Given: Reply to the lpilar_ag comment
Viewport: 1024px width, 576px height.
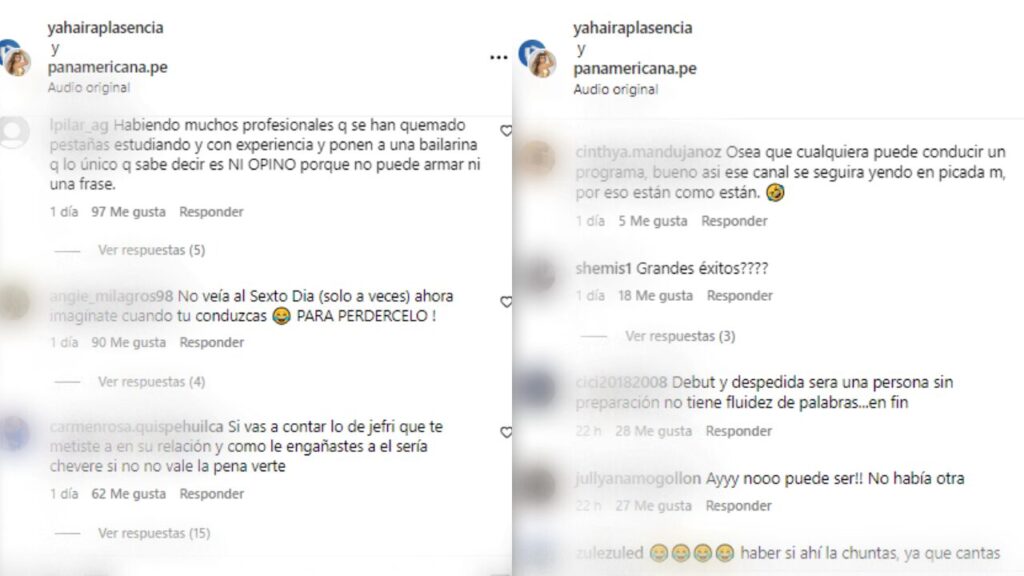Looking at the screenshot, I should [212, 212].
